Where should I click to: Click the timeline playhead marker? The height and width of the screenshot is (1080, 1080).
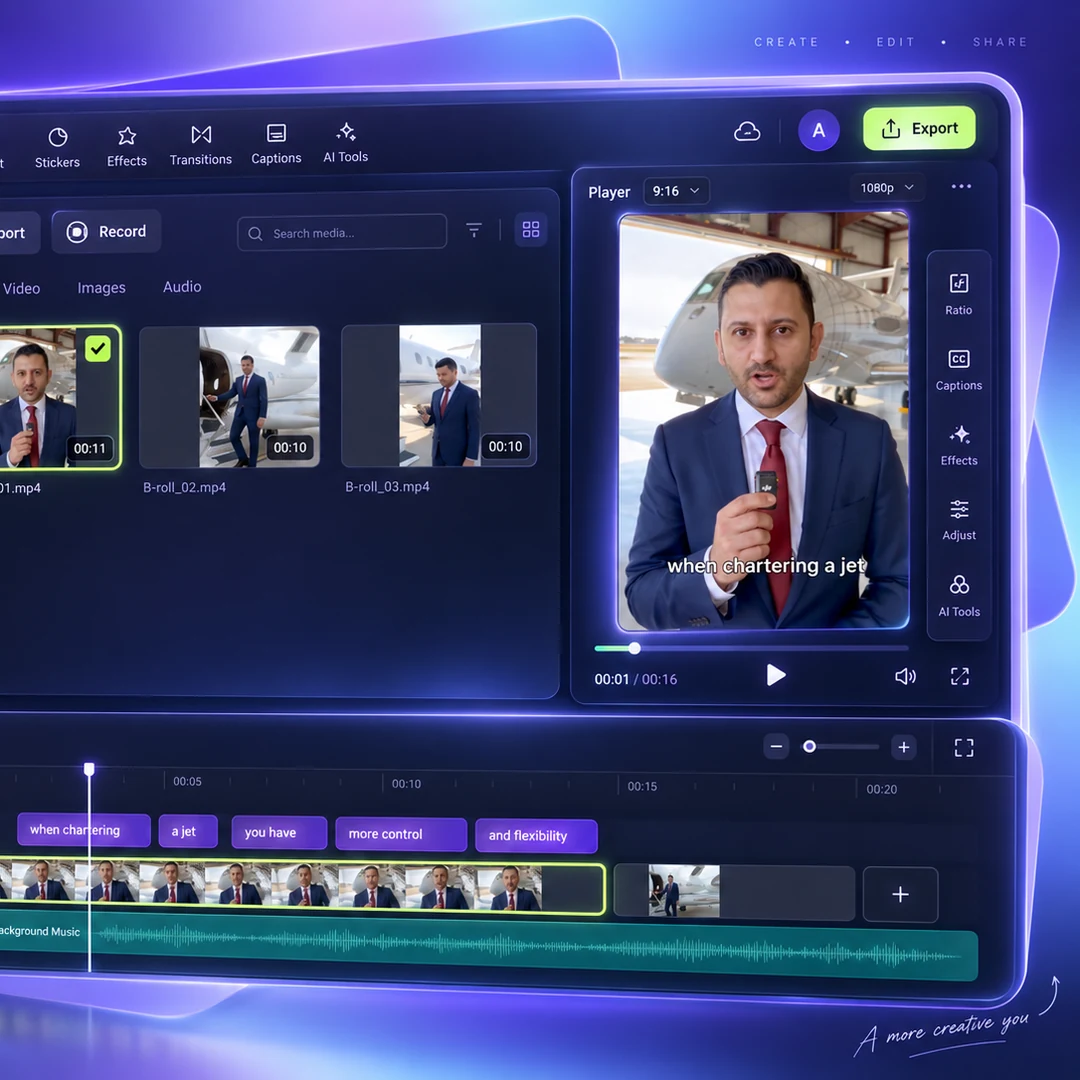coord(89,769)
